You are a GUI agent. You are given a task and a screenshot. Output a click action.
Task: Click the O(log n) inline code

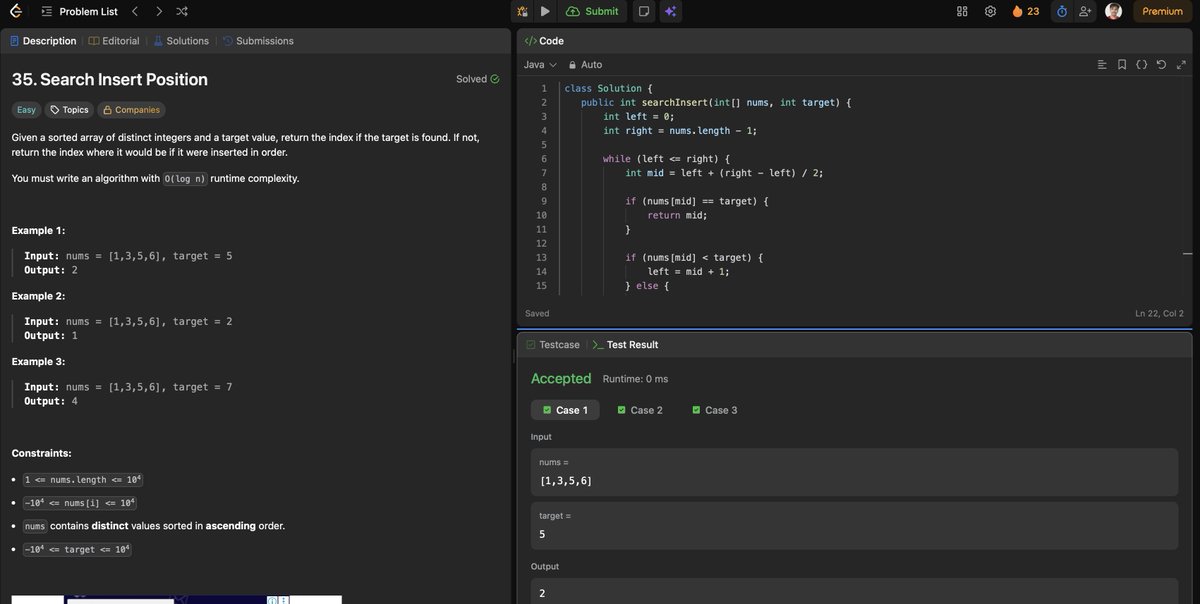(x=184, y=178)
